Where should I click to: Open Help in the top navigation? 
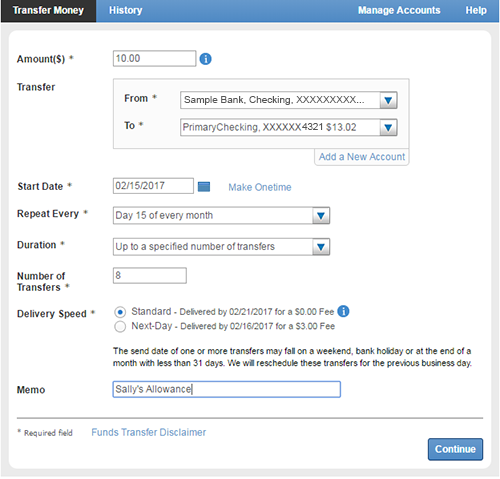pyautogui.click(x=476, y=10)
